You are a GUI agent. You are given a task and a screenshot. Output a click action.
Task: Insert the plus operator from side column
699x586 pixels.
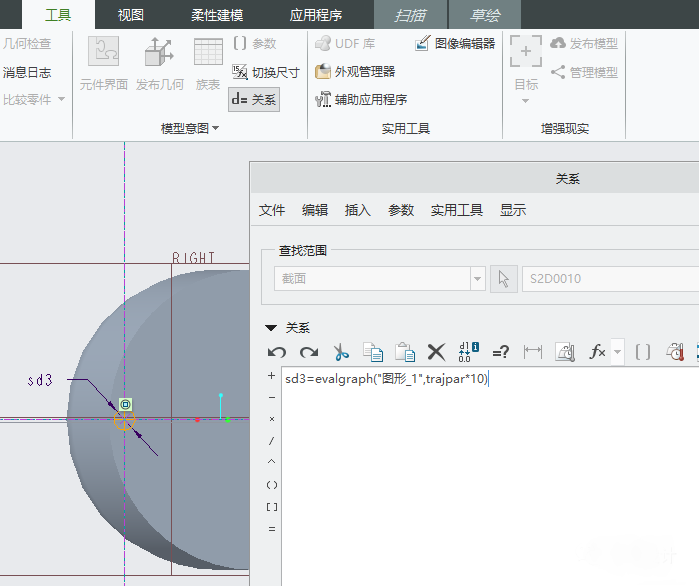click(272, 377)
